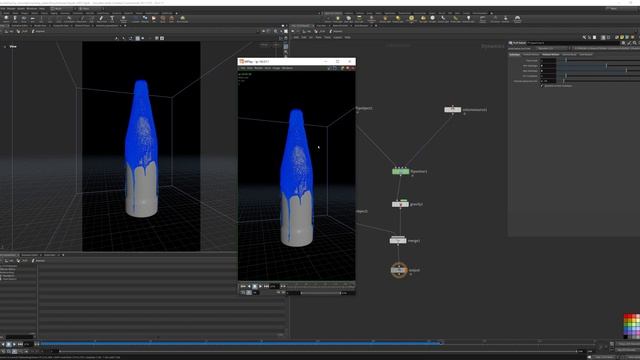This screenshot has width=640, height=360.
Task: Add a Geometry Light from the shelf
Action: click(x=371, y=18)
